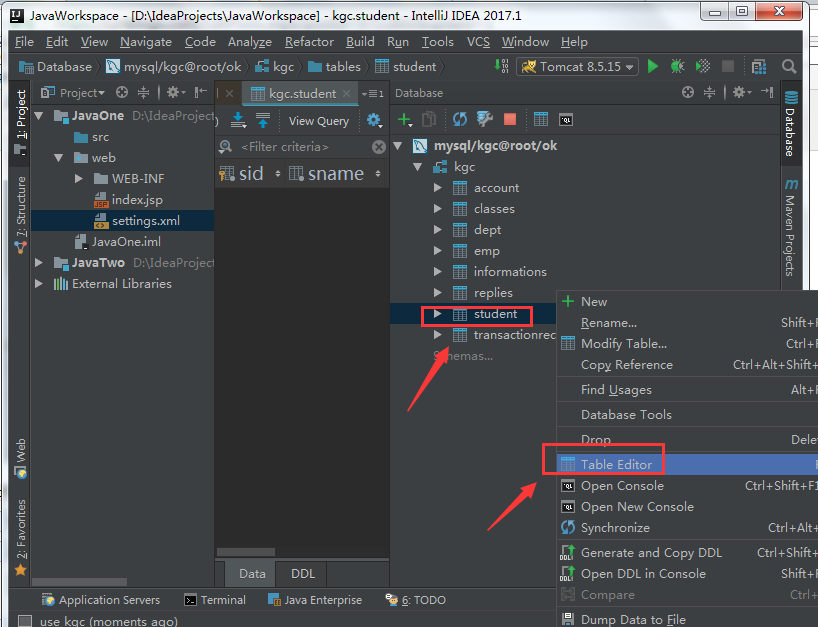The height and width of the screenshot is (627, 818).
Task: Open the Search Everywhere magnifier icon
Action: (x=789, y=67)
